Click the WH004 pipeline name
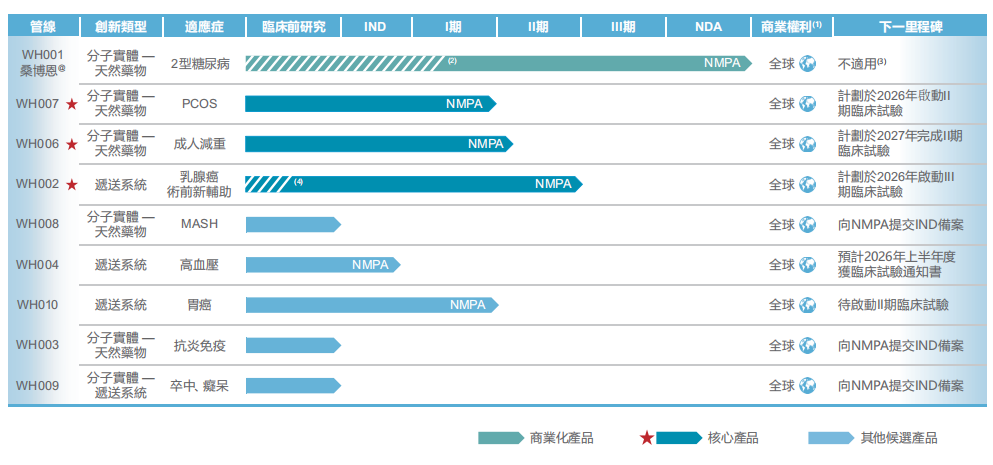The image size is (993, 465). [37, 265]
